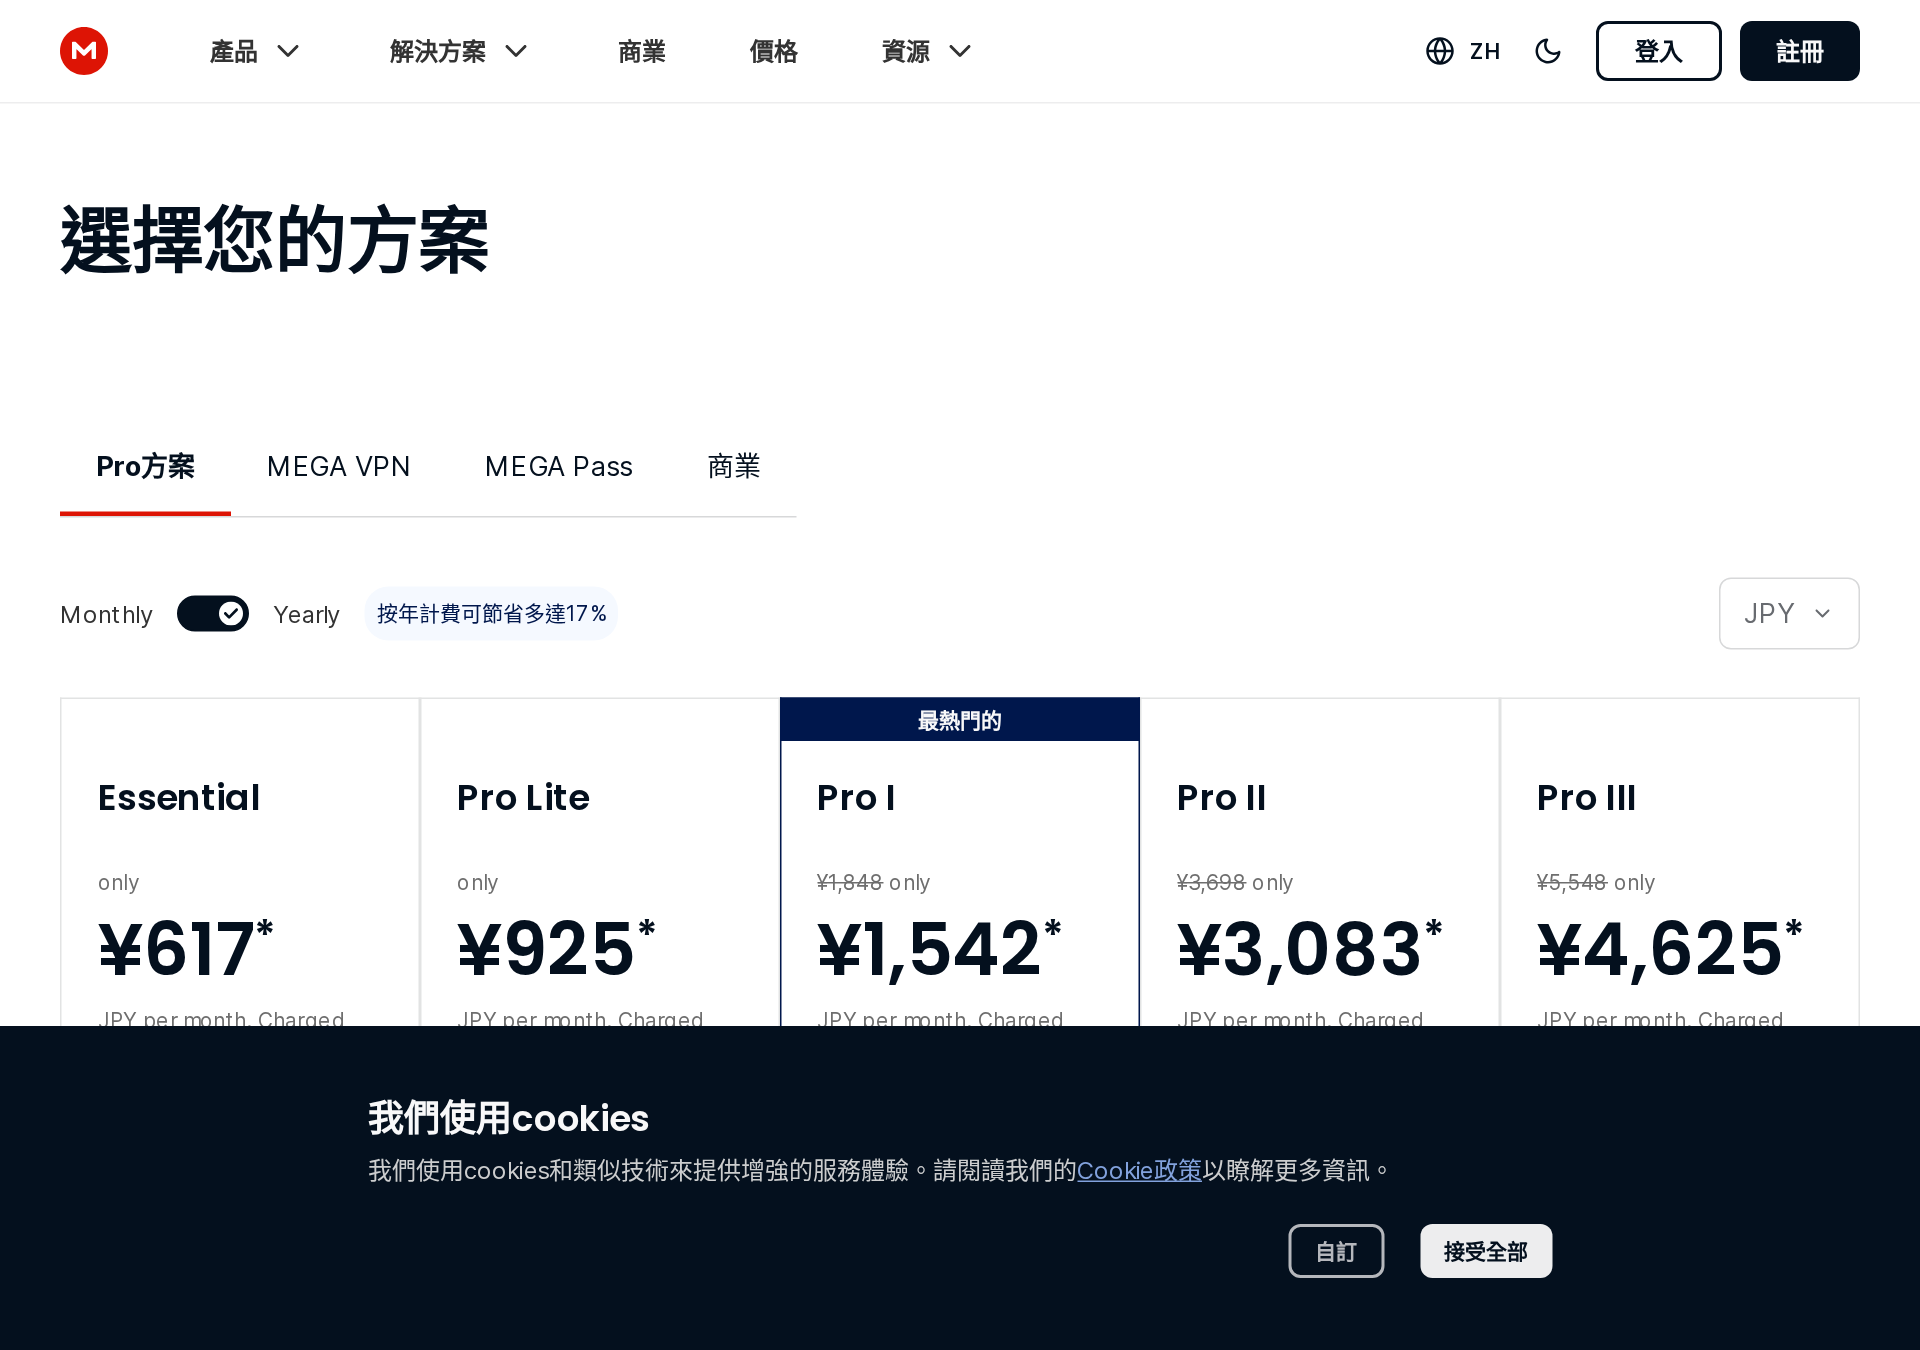Click the struck-through ¥5,548 price
1920x1350 pixels.
[1572, 882]
